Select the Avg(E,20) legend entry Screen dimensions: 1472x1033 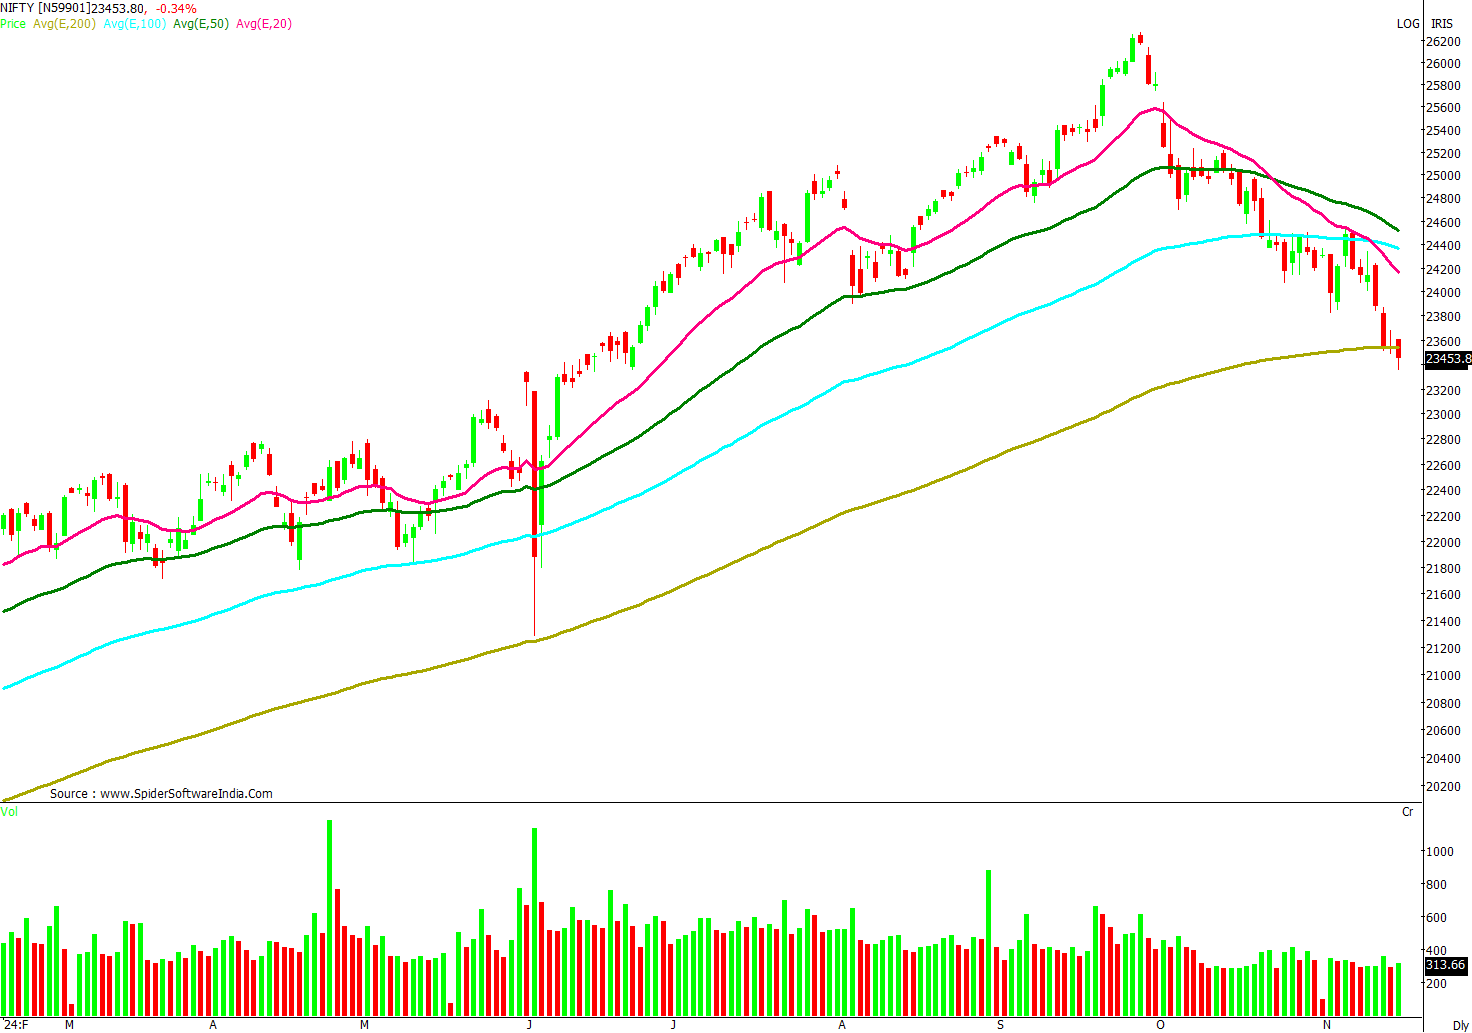point(264,23)
